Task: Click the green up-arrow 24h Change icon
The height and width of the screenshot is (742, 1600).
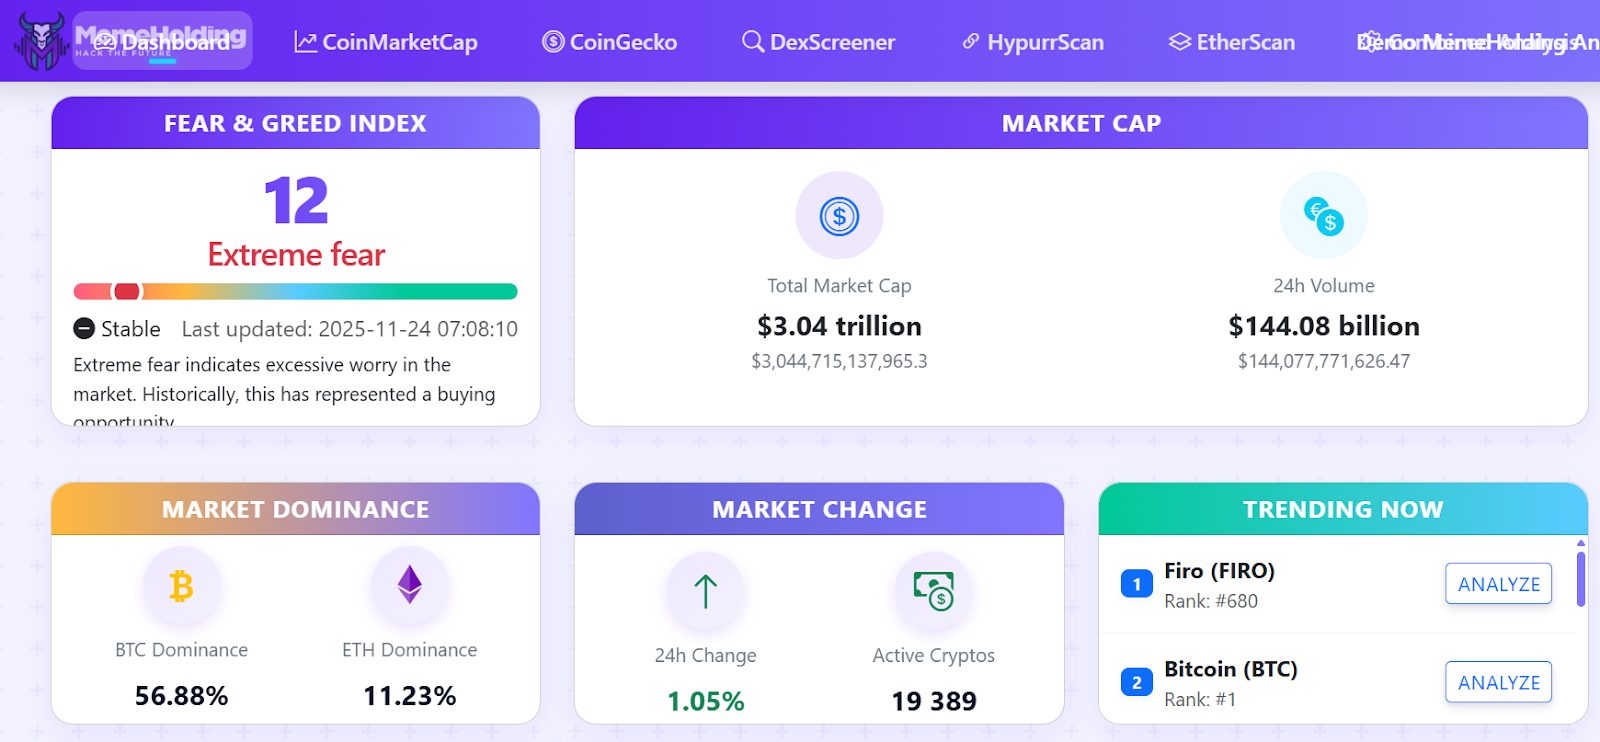Action: coord(705,591)
